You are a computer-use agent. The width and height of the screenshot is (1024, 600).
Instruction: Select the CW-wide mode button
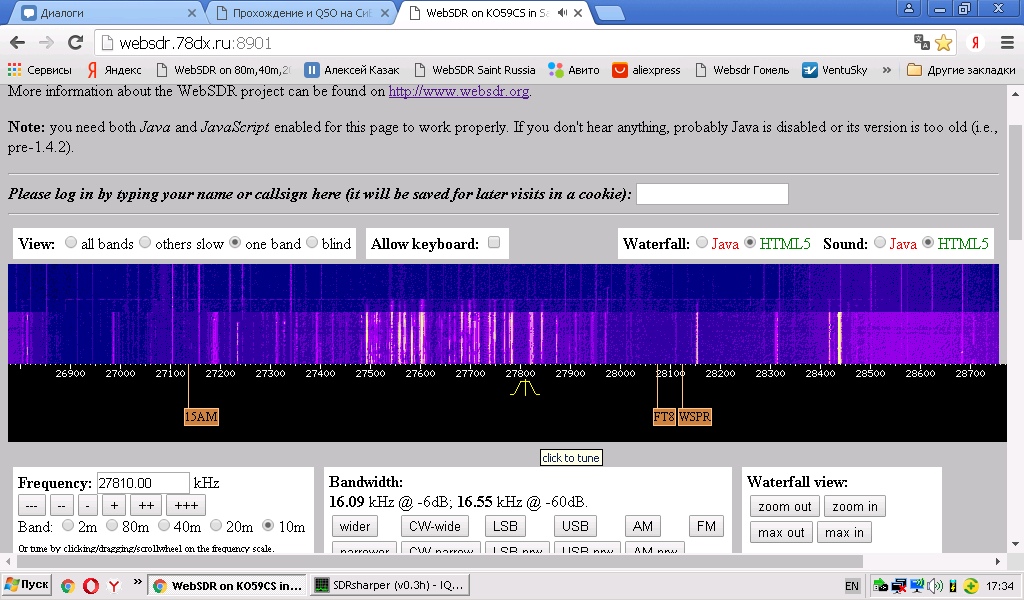434,526
